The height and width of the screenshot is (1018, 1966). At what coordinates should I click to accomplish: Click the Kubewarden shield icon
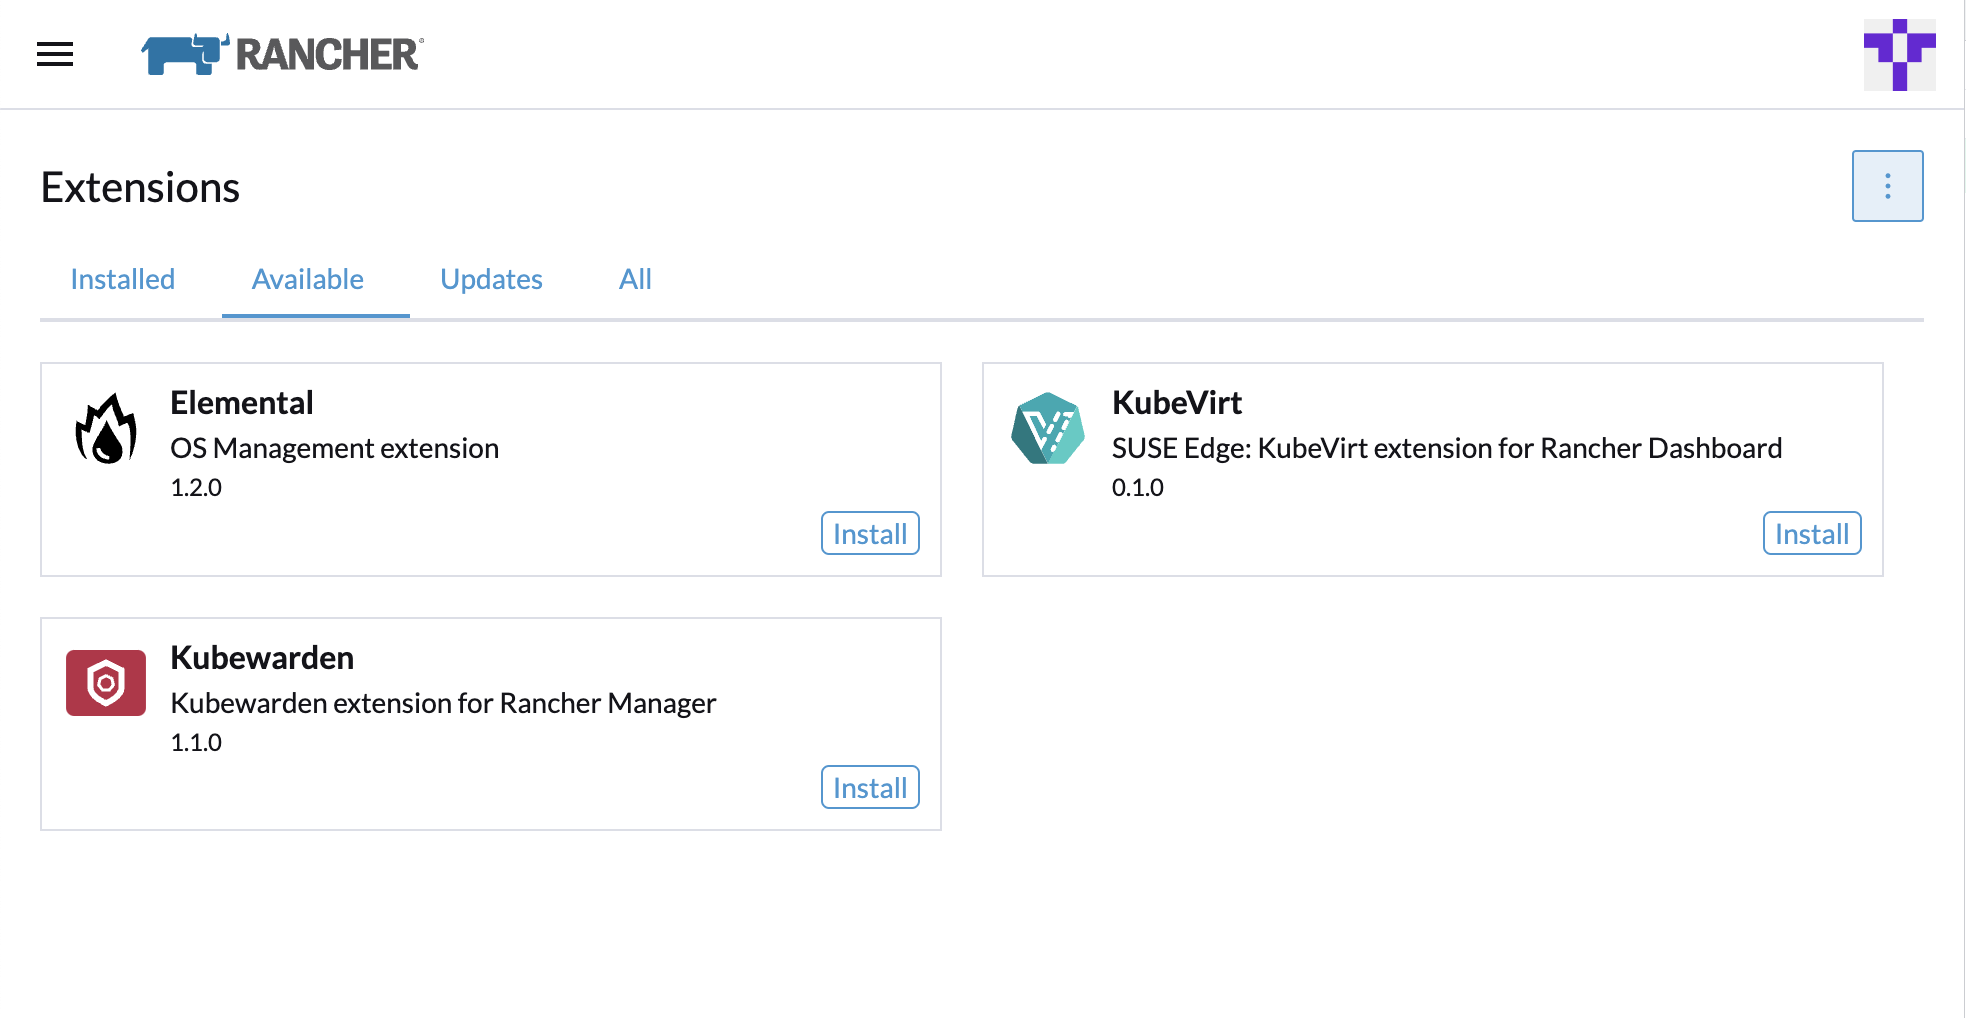(x=106, y=683)
